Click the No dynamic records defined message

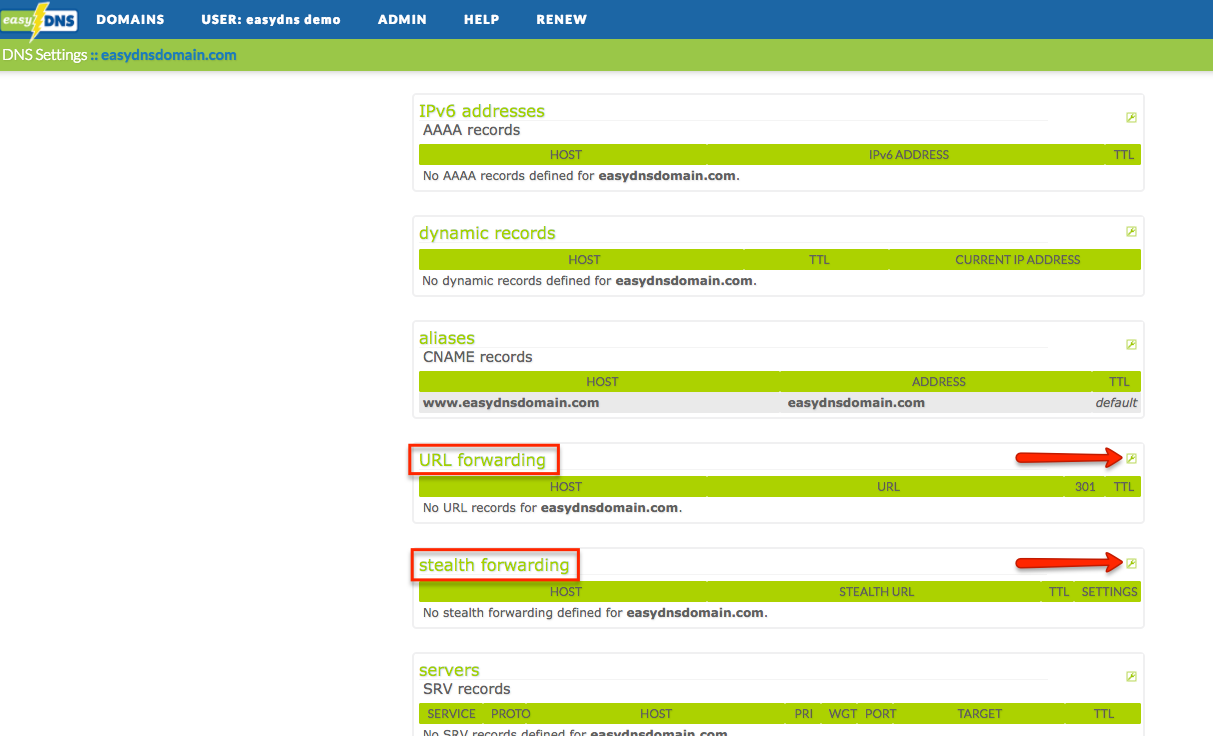(589, 281)
